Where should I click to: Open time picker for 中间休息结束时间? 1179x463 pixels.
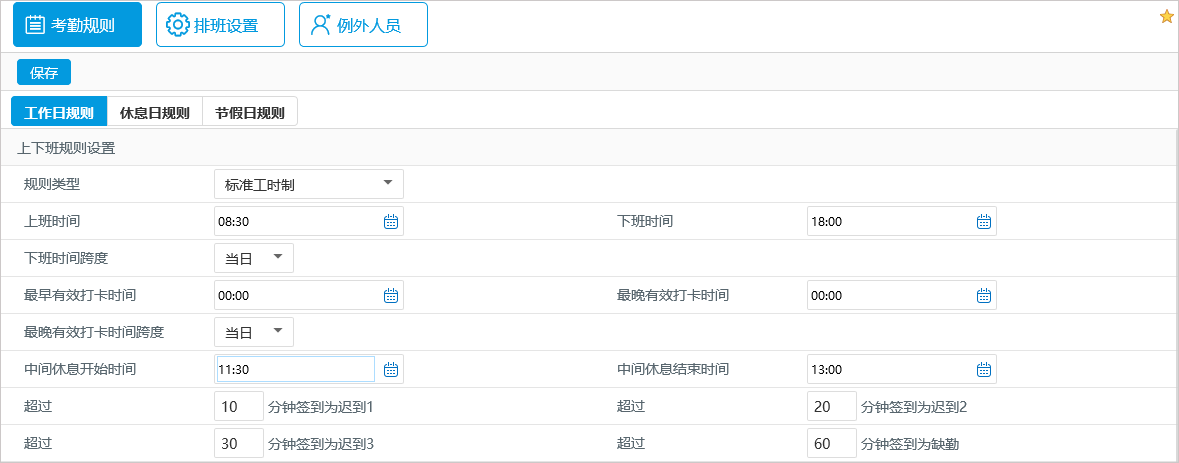(x=984, y=370)
